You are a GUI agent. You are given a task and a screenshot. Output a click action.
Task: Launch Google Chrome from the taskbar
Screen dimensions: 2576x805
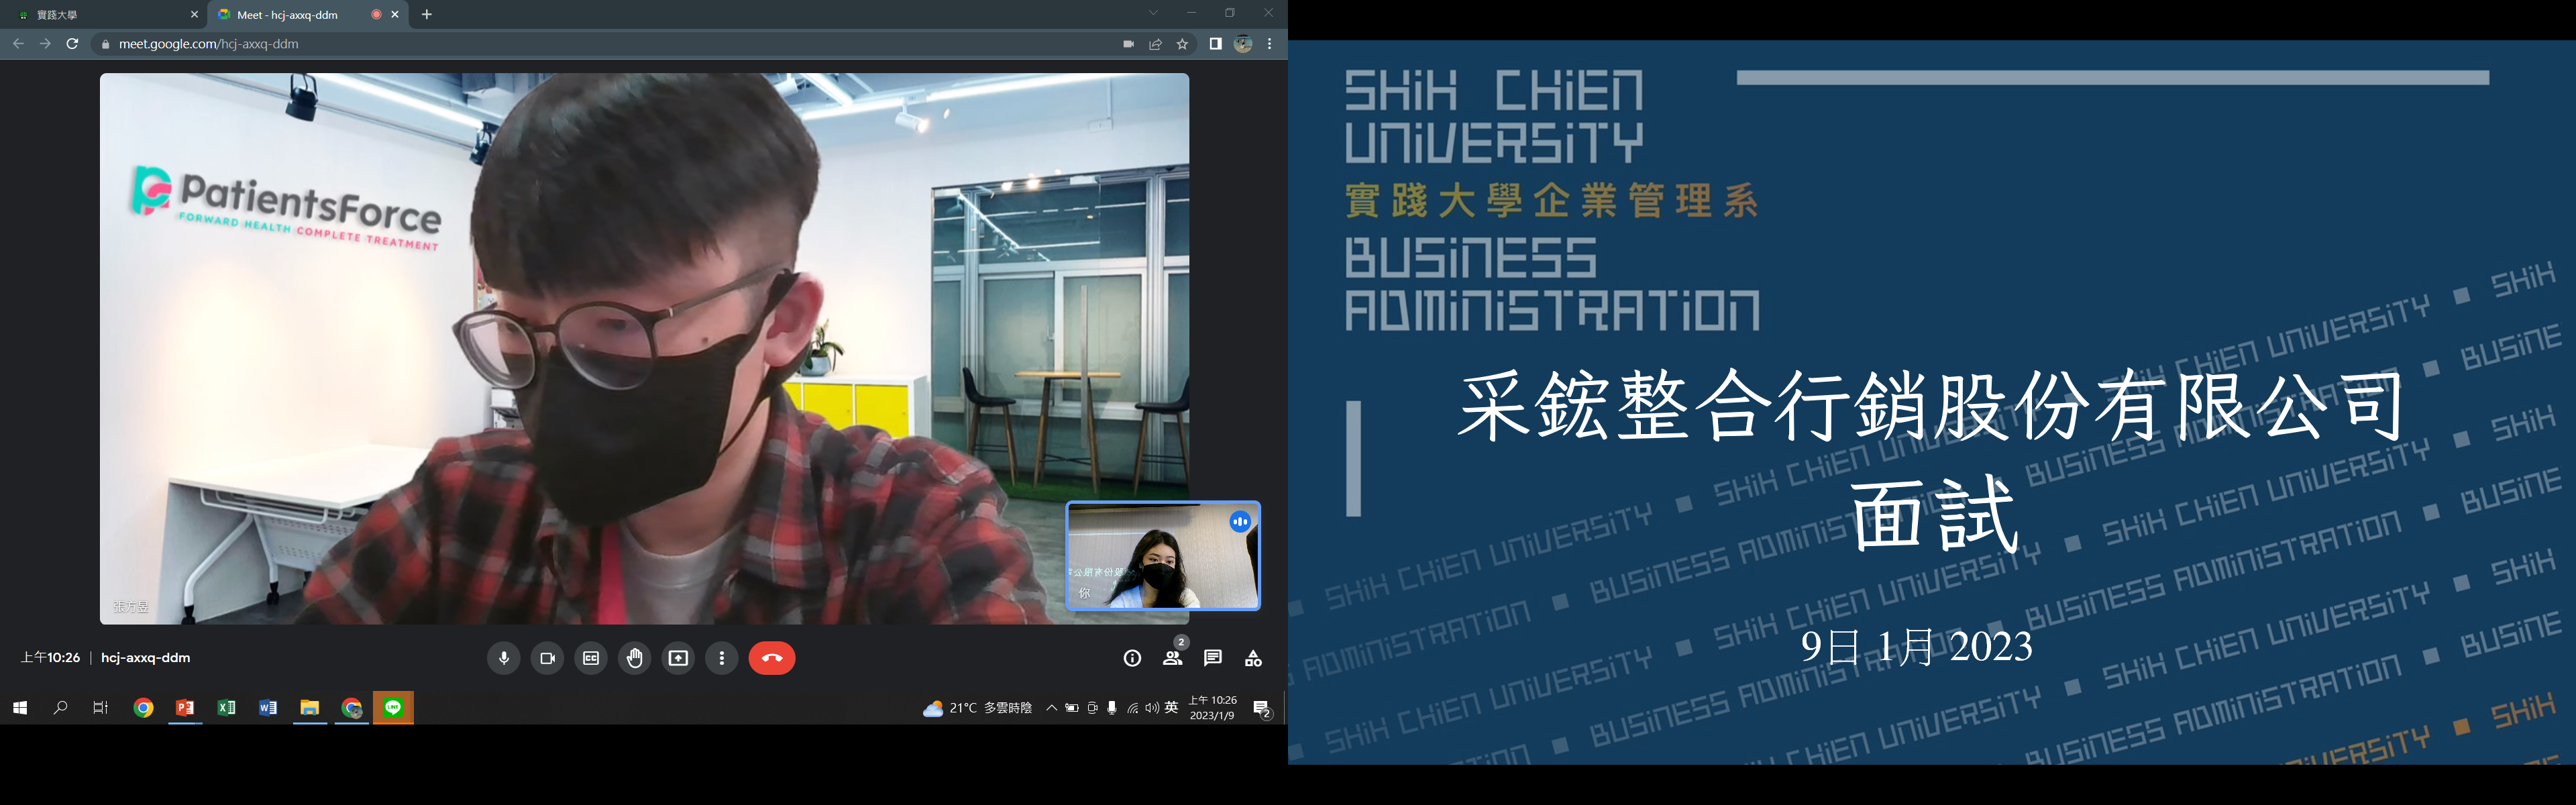click(143, 708)
